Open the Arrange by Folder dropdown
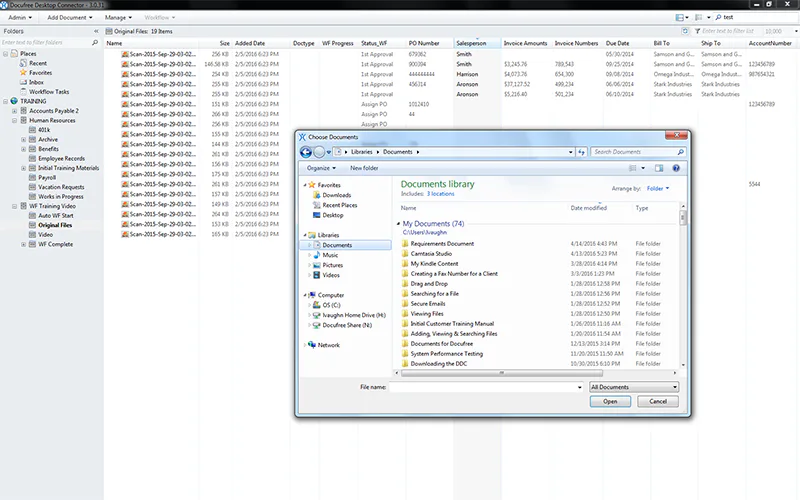800x500 pixels. tap(658, 188)
